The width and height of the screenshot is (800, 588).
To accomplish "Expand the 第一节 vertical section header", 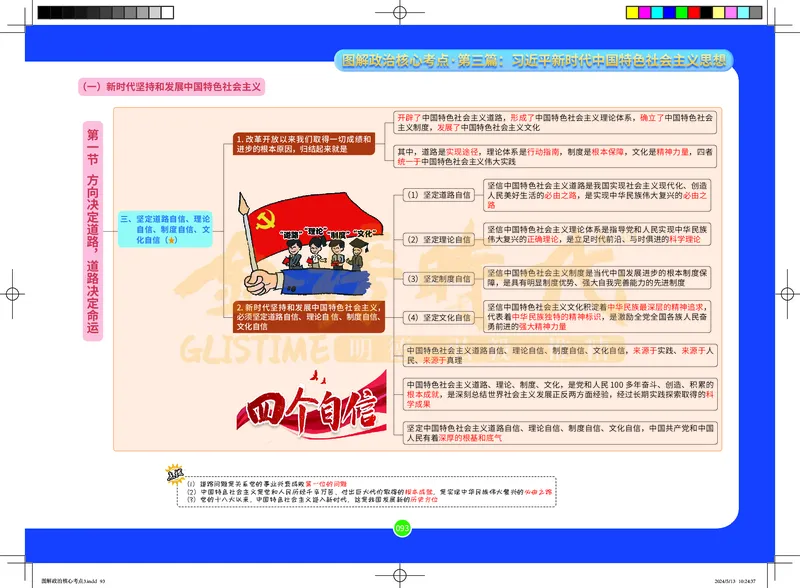I will pyautogui.click(x=95, y=230).
